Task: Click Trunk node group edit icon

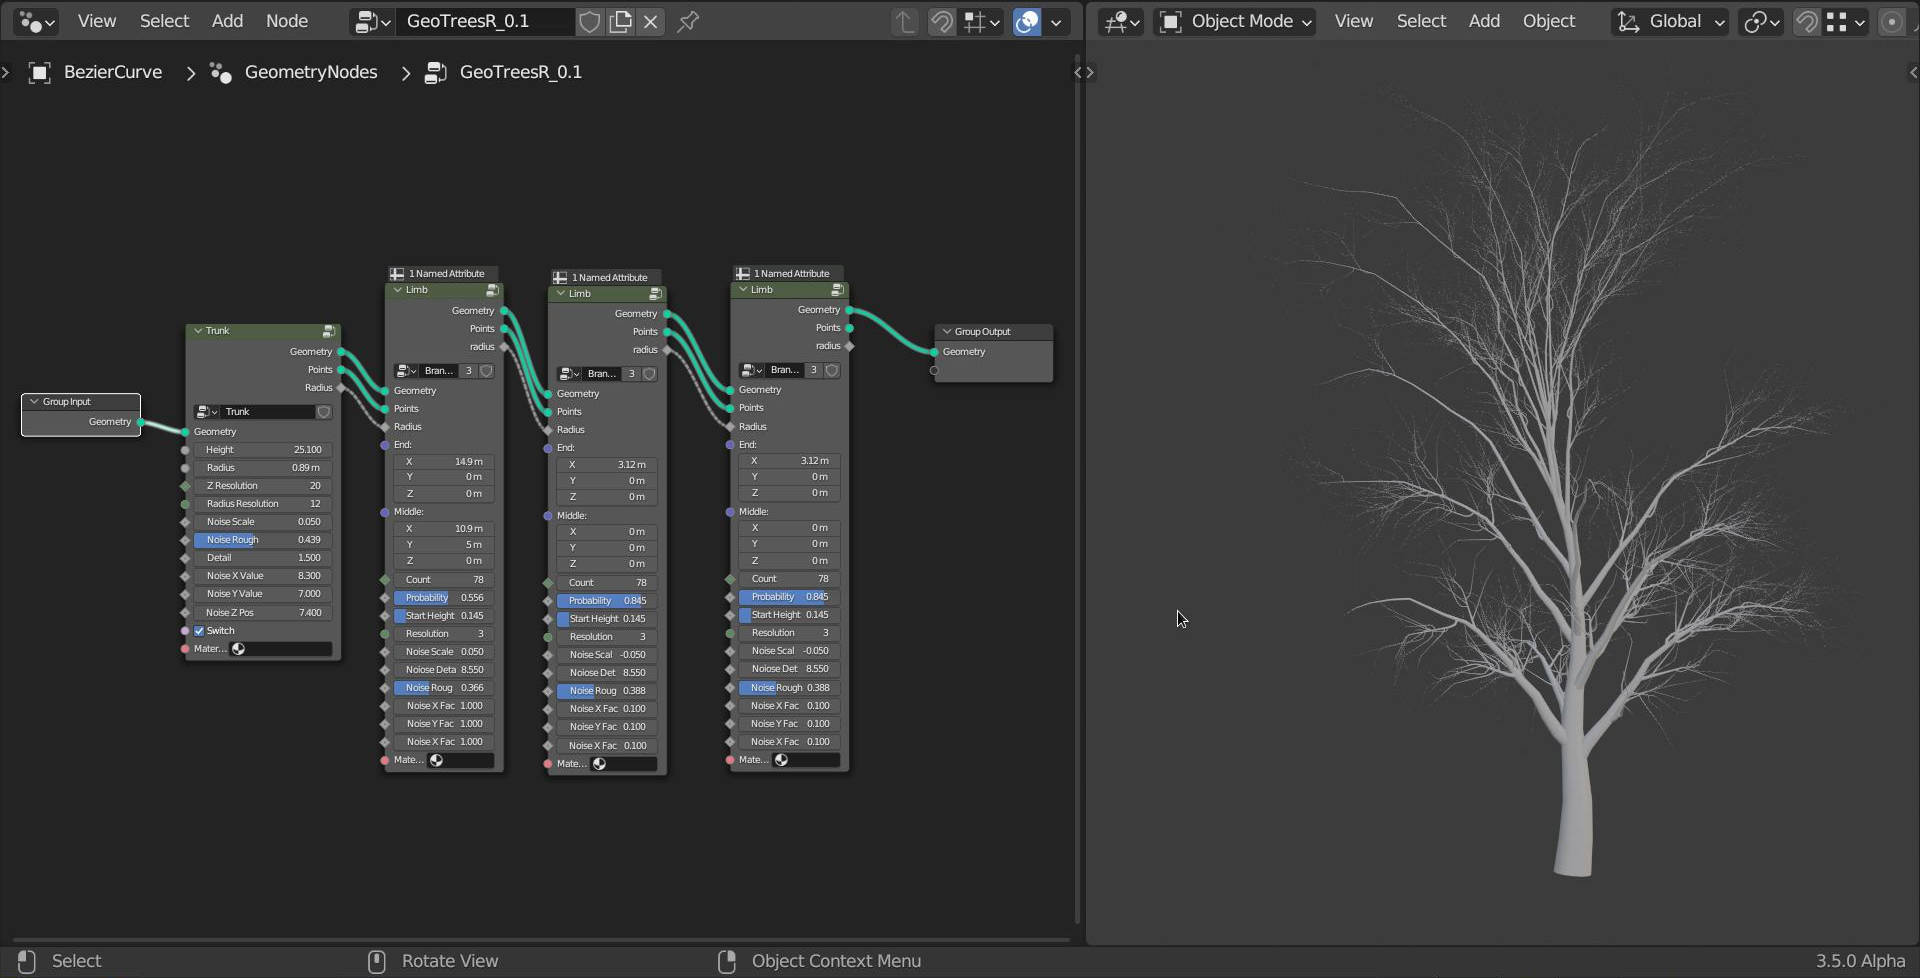Action: pos(328,331)
